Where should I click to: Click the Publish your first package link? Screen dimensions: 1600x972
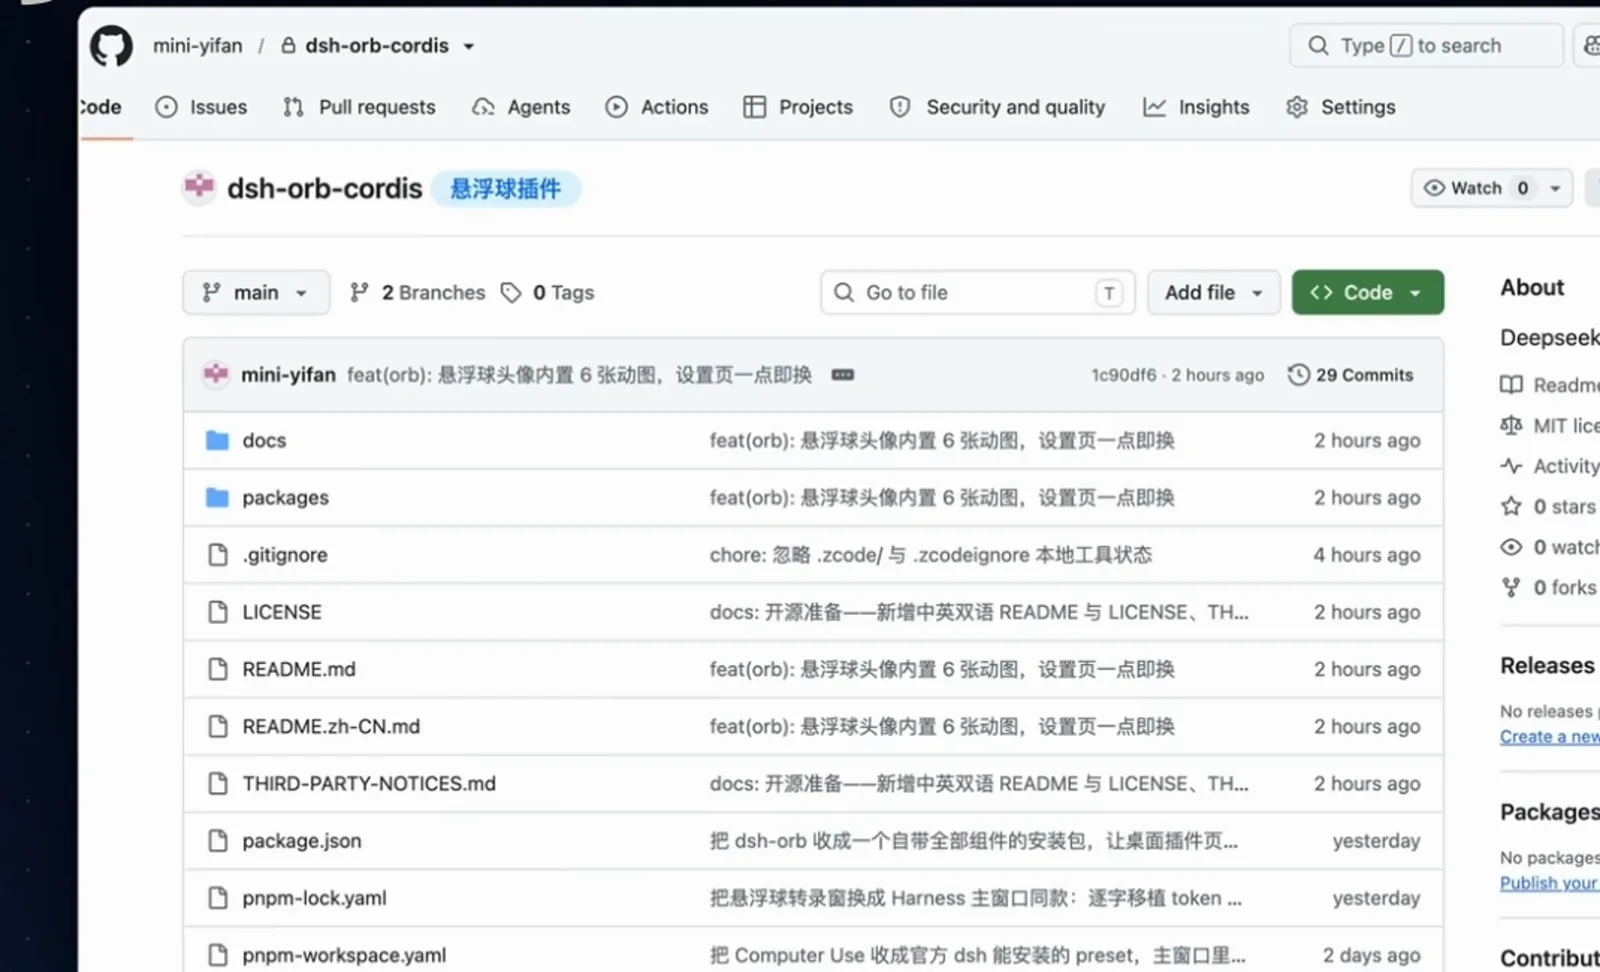click(x=1550, y=883)
